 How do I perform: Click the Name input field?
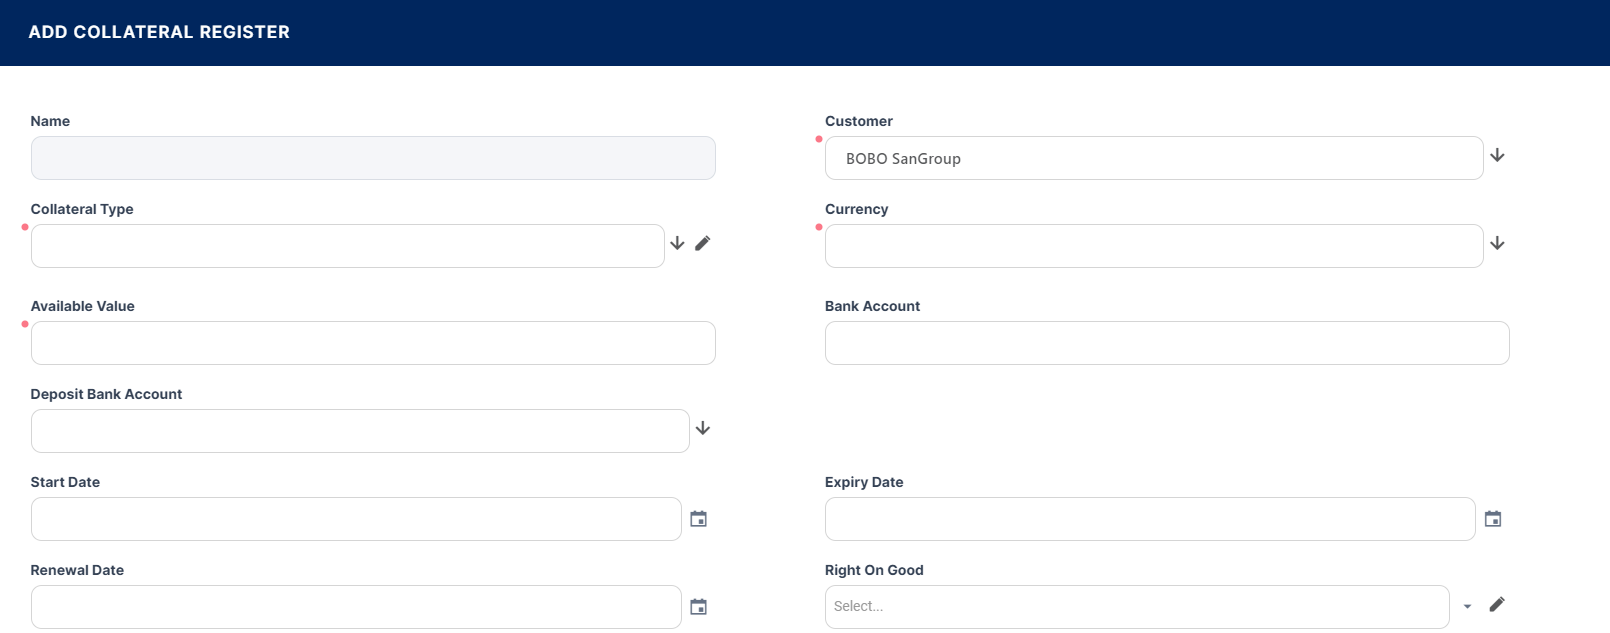373,158
